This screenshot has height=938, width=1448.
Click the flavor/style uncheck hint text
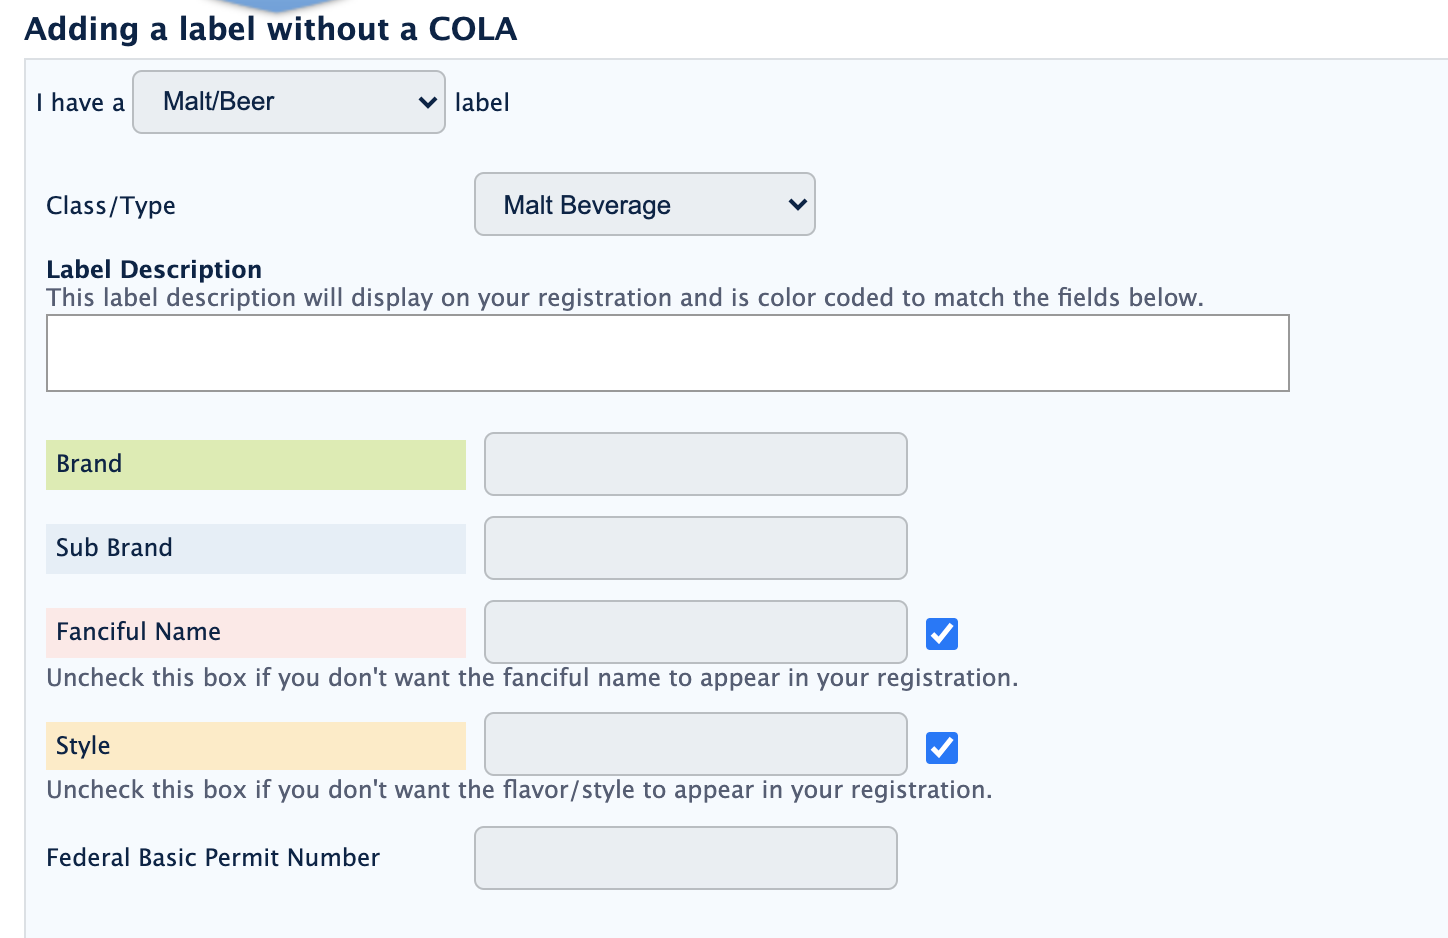pyautogui.click(x=519, y=790)
